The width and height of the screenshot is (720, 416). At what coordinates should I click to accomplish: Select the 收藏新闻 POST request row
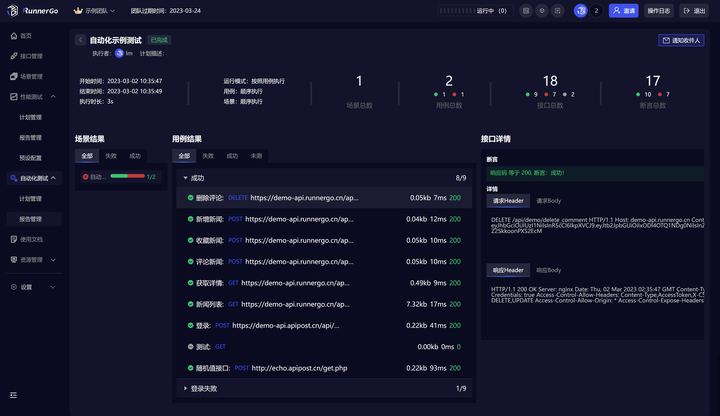(x=324, y=240)
